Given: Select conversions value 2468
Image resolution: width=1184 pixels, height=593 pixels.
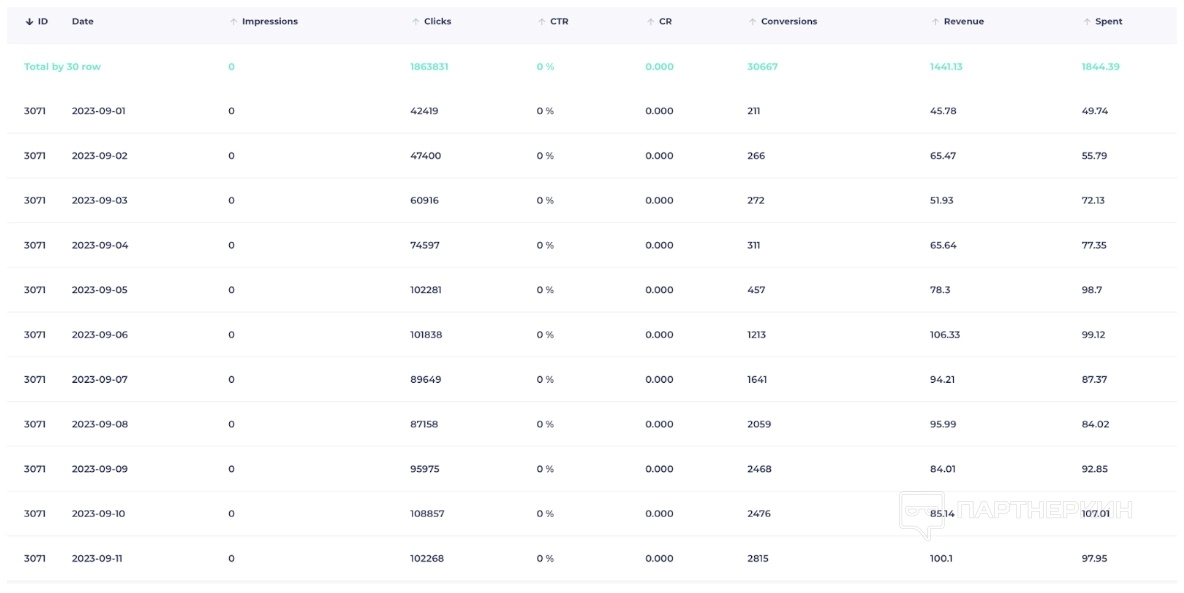Looking at the screenshot, I should click(759, 469).
